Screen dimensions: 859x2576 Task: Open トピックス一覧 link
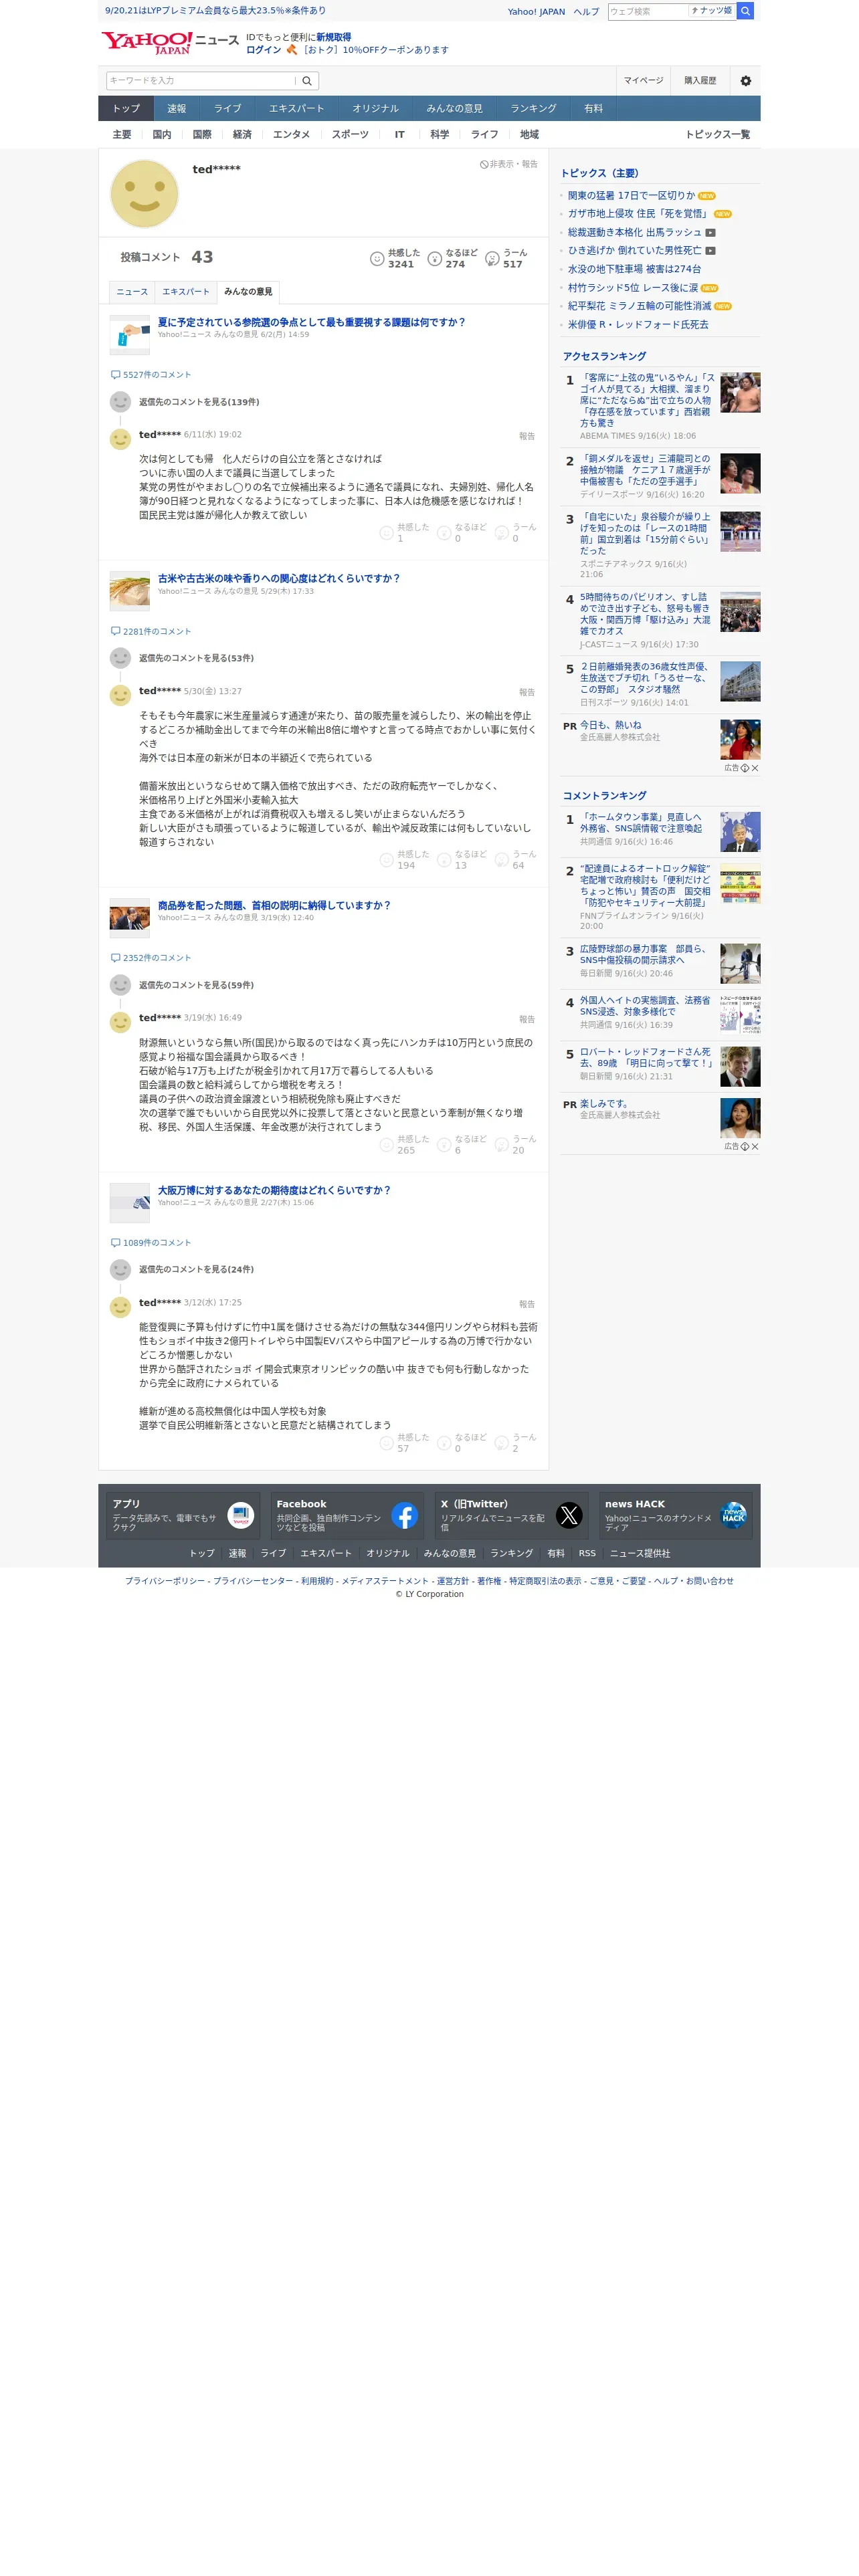[717, 135]
